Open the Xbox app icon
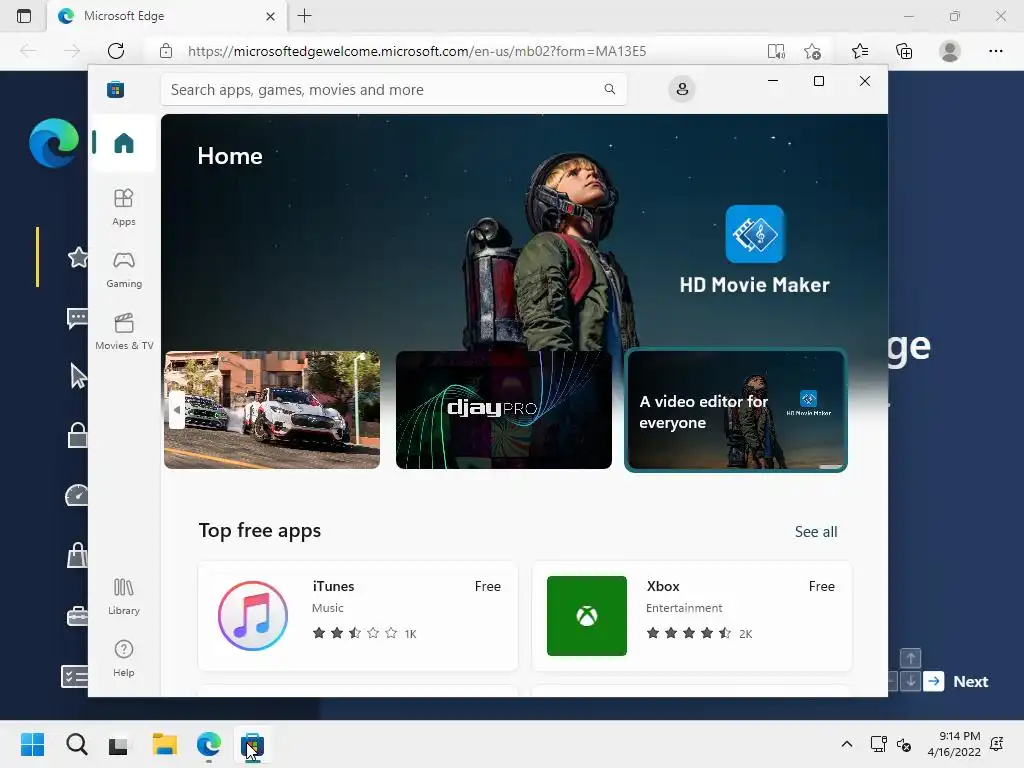The height and width of the screenshot is (768, 1024). coord(586,616)
